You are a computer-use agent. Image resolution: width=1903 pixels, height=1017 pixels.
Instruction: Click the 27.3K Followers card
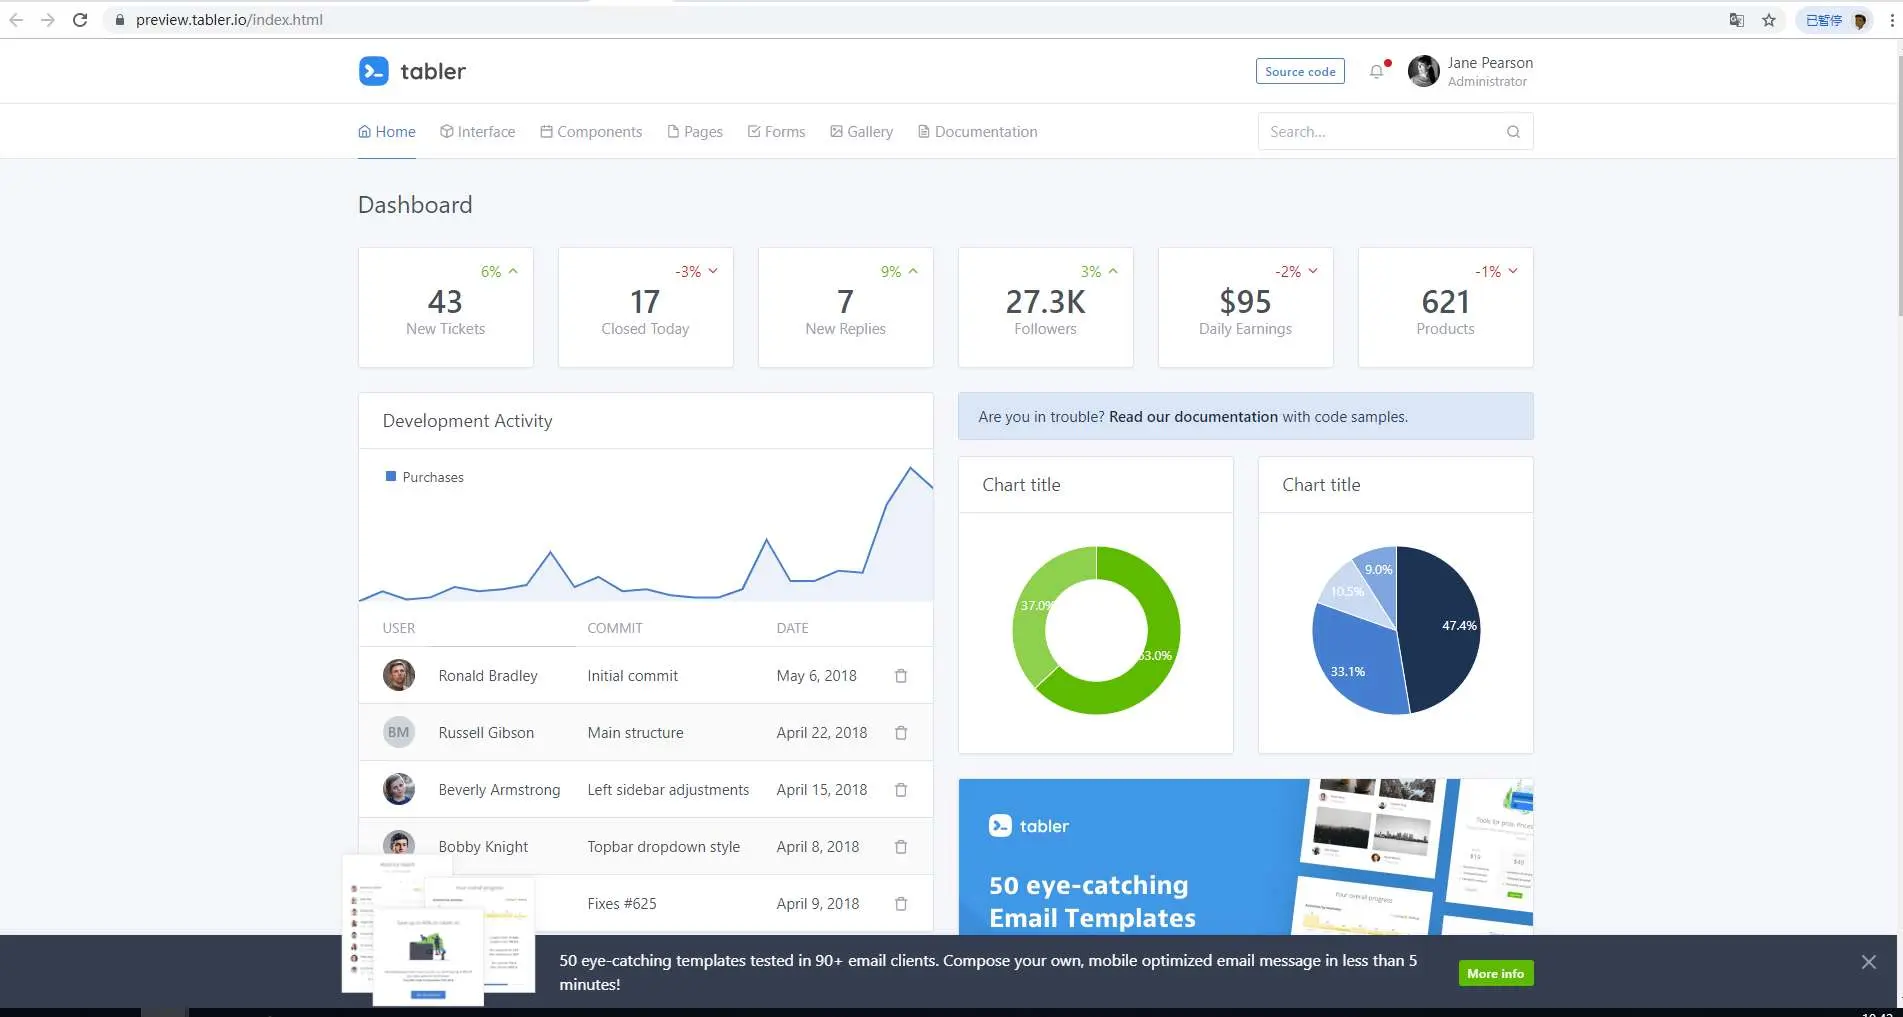1045,307
